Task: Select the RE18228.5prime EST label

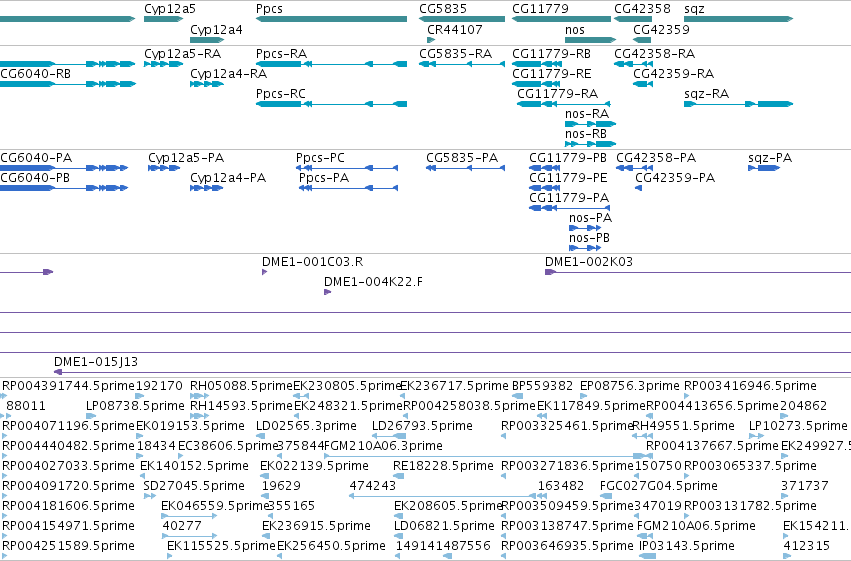Action: pos(443,466)
